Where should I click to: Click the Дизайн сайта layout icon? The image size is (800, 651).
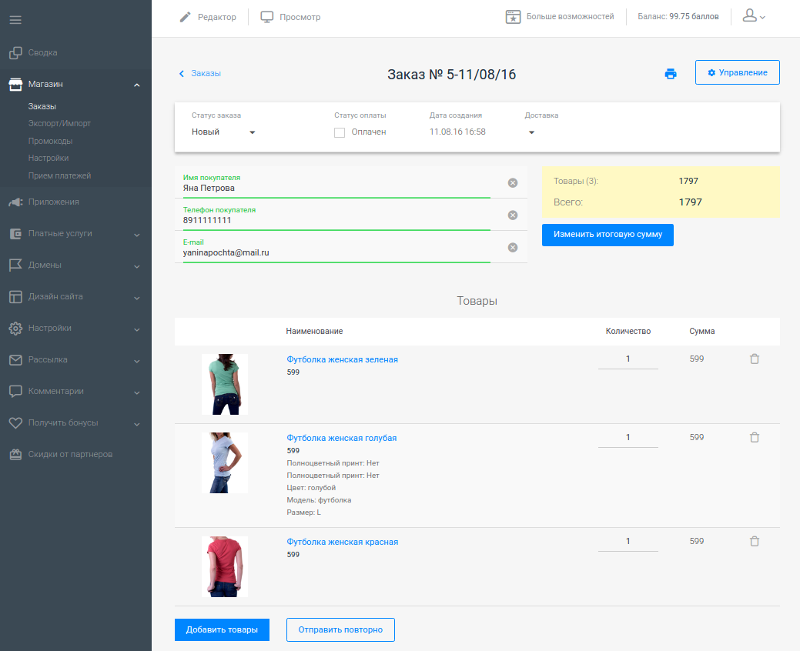point(15,297)
